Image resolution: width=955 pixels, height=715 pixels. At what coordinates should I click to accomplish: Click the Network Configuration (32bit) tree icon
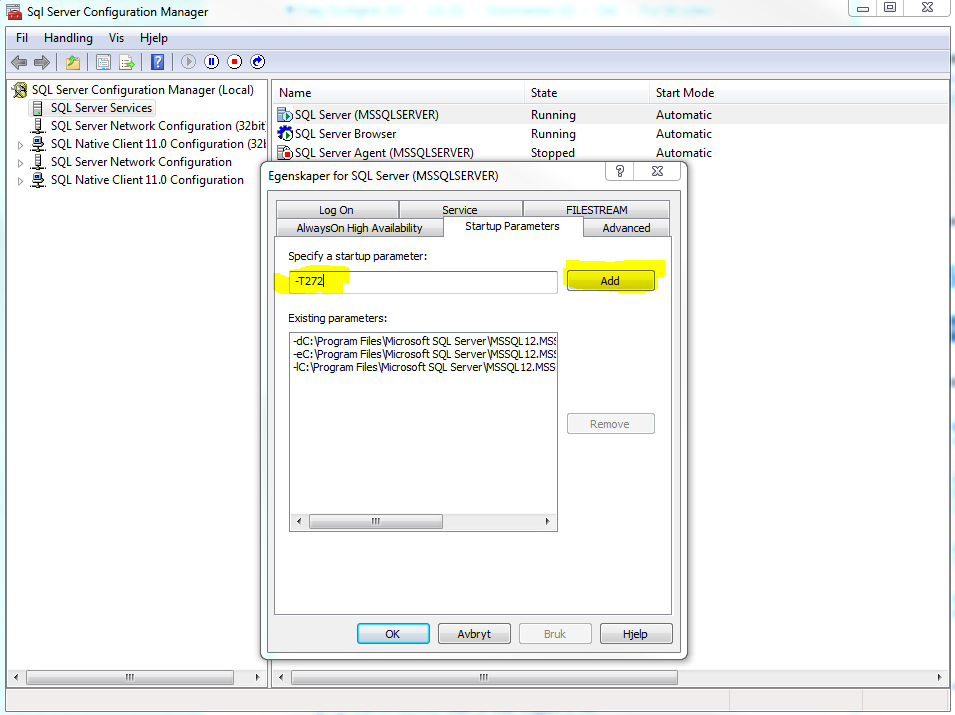pos(38,126)
